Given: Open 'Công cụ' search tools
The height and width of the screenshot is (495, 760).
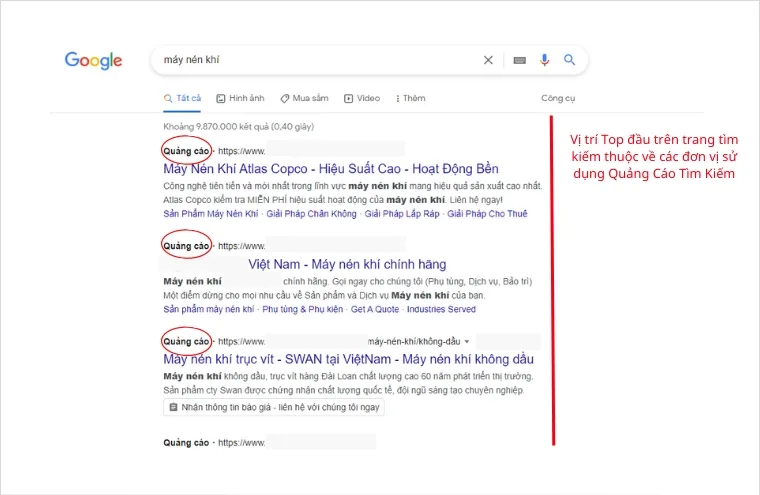Looking at the screenshot, I should pos(558,98).
